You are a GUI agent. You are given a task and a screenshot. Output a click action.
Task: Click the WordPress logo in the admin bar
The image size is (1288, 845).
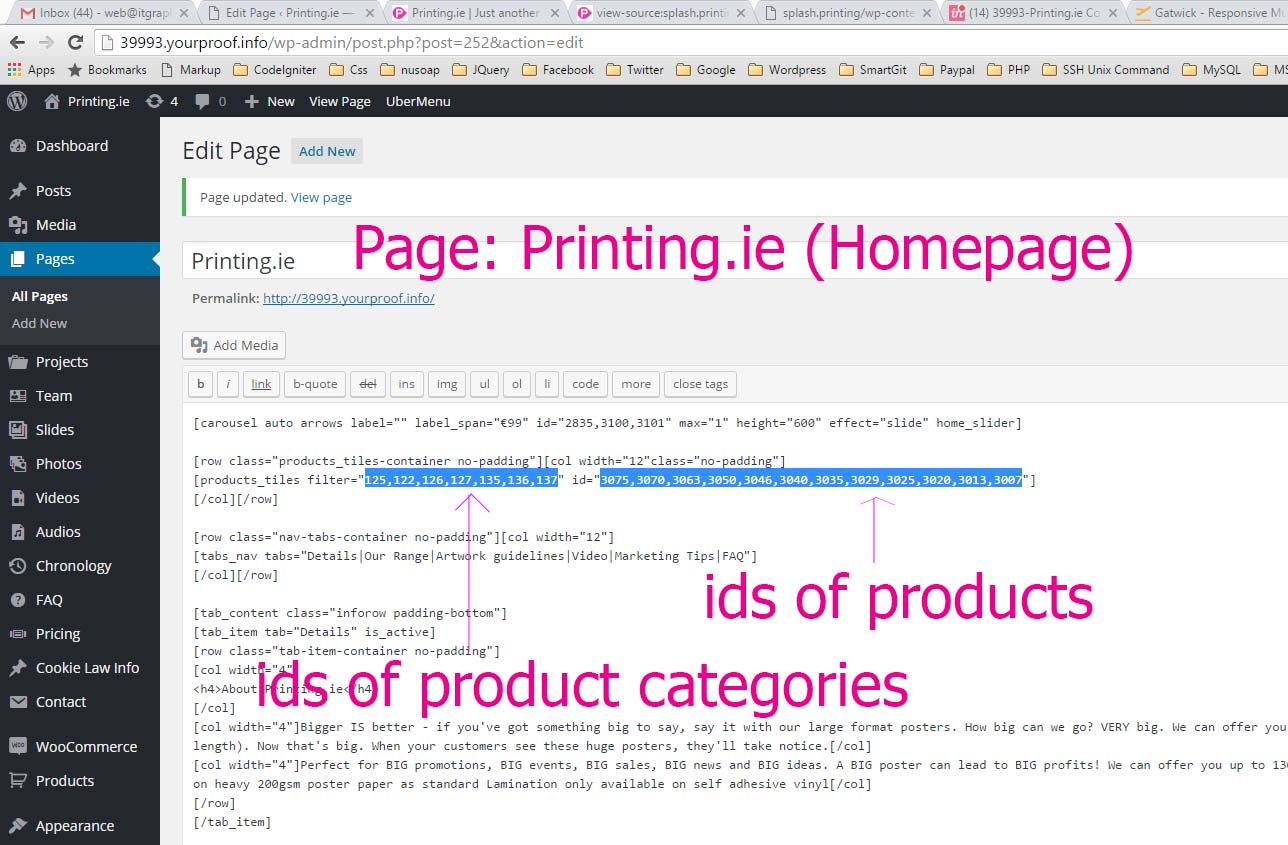coord(17,101)
